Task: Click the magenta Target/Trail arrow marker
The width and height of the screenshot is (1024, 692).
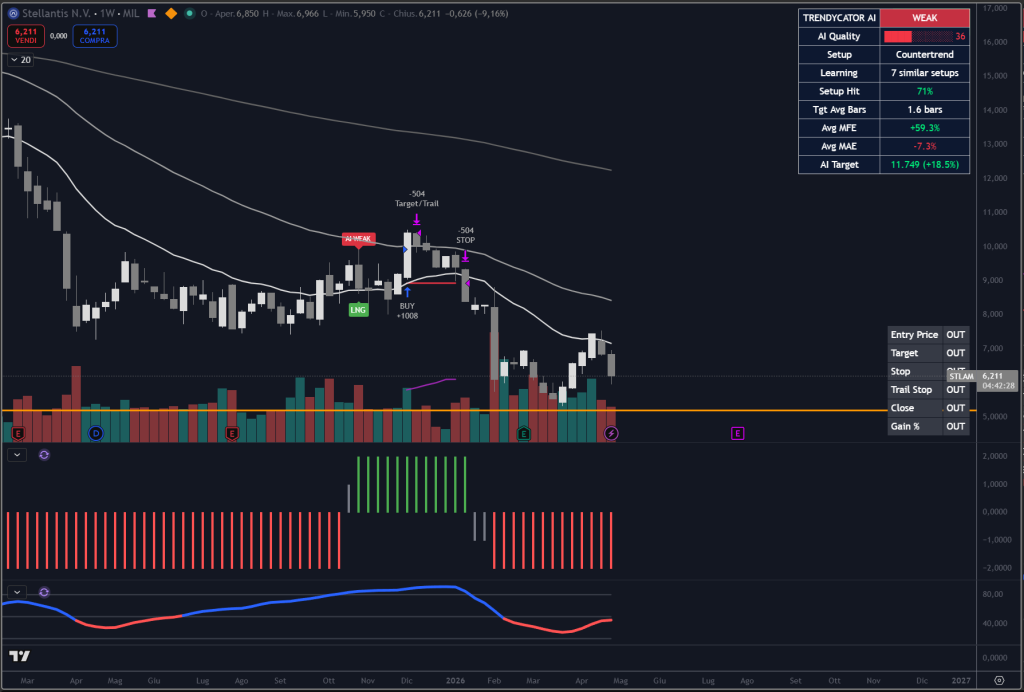Action: click(417, 219)
